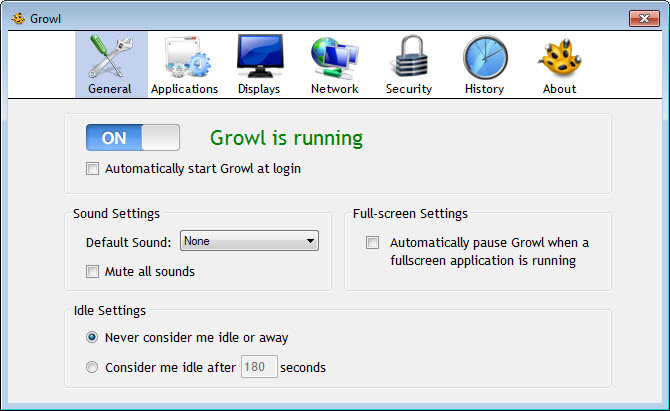Enable automatically start Growl at login
Screen dimensions: 670x411
click(92, 168)
